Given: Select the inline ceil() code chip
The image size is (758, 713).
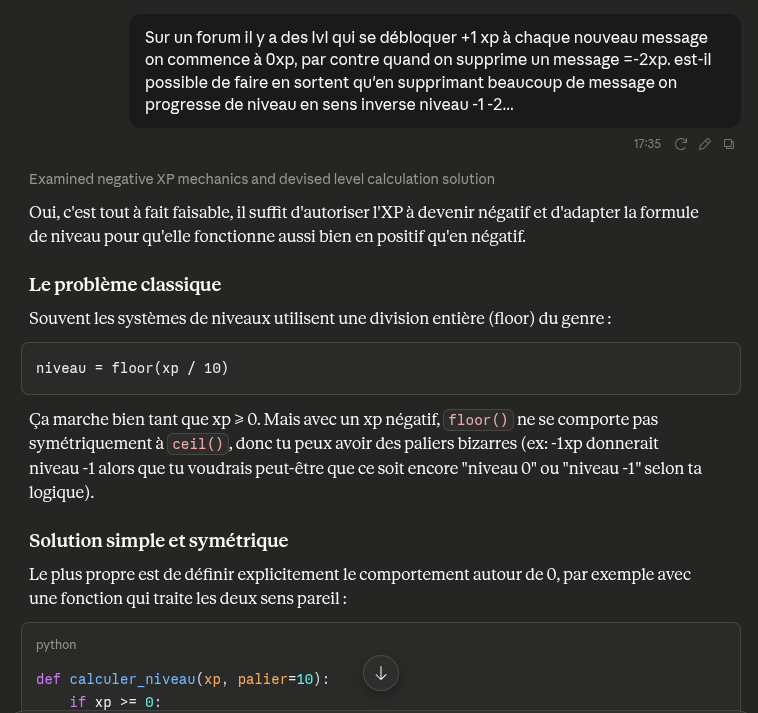Looking at the screenshot, I should coord(198,444).
